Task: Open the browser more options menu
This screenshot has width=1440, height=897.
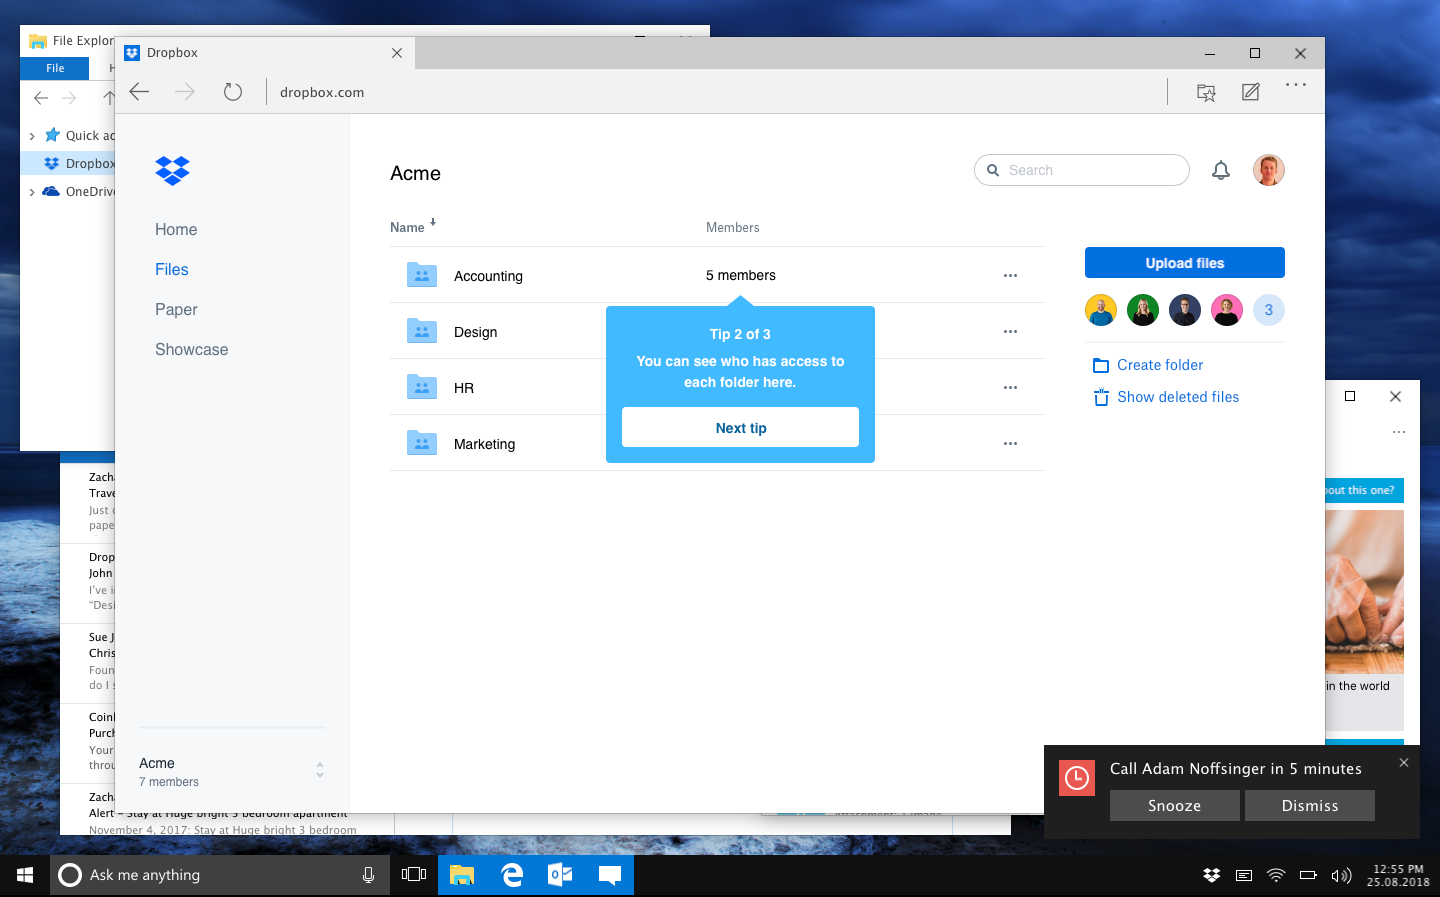Action: (1296, 85)
